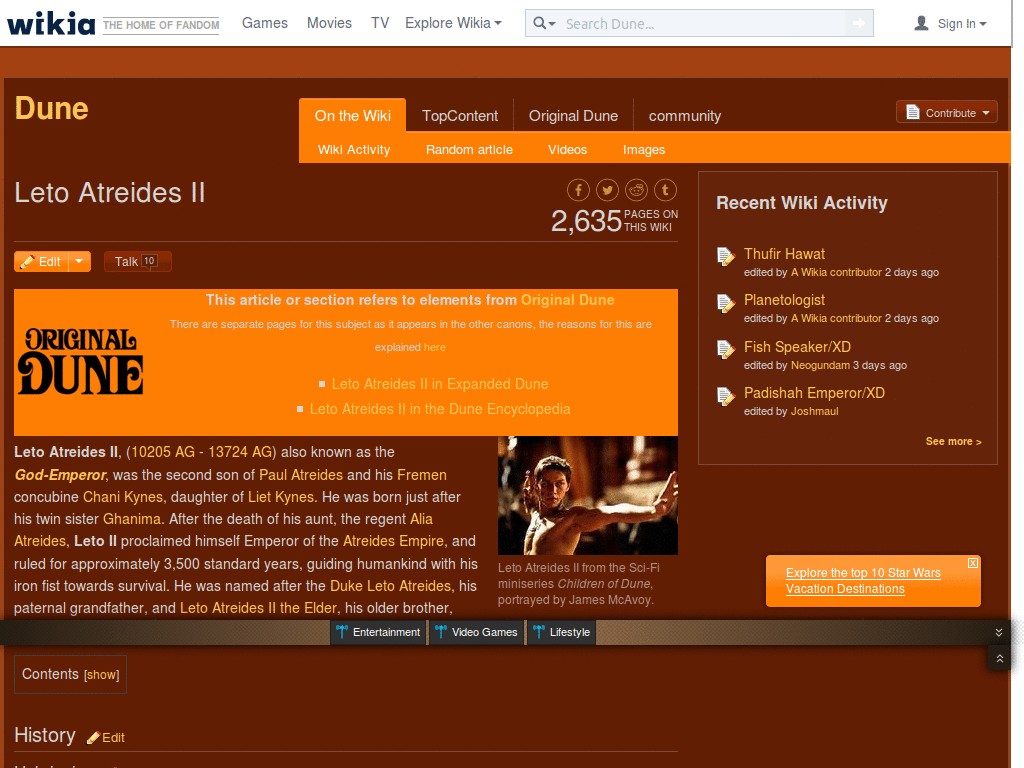Click the user avatar icon
The image size is (1024, 768).
click(921, 24)
